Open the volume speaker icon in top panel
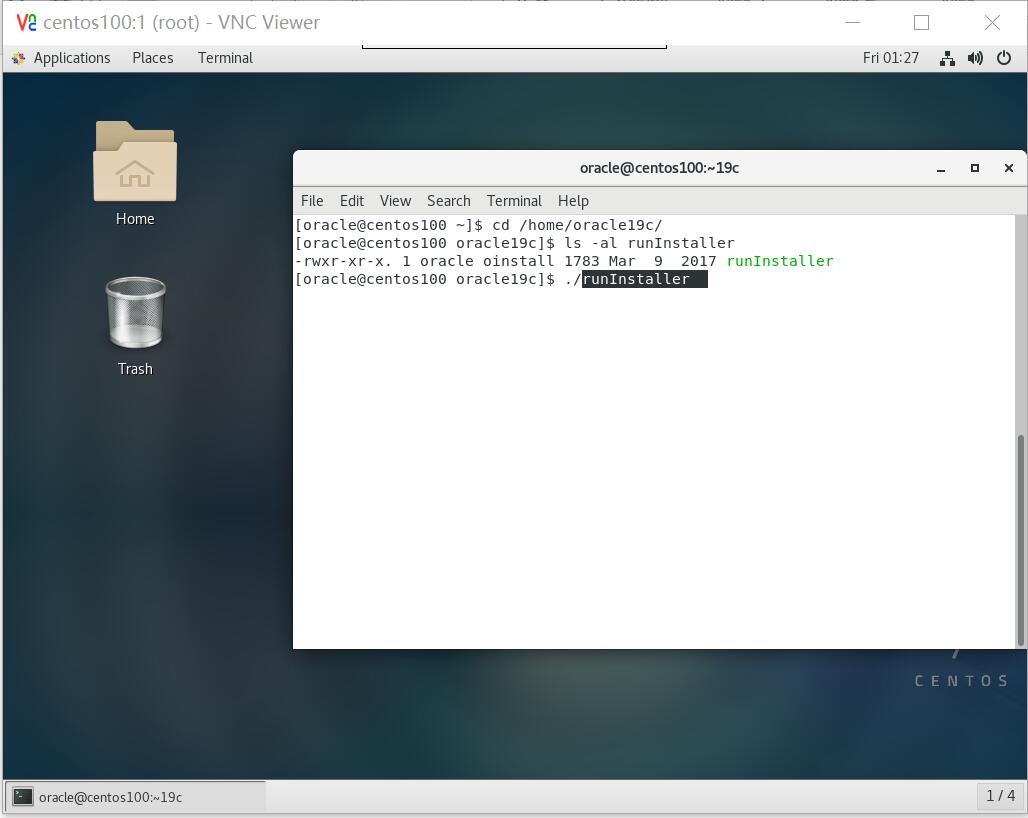 point(975,58)
